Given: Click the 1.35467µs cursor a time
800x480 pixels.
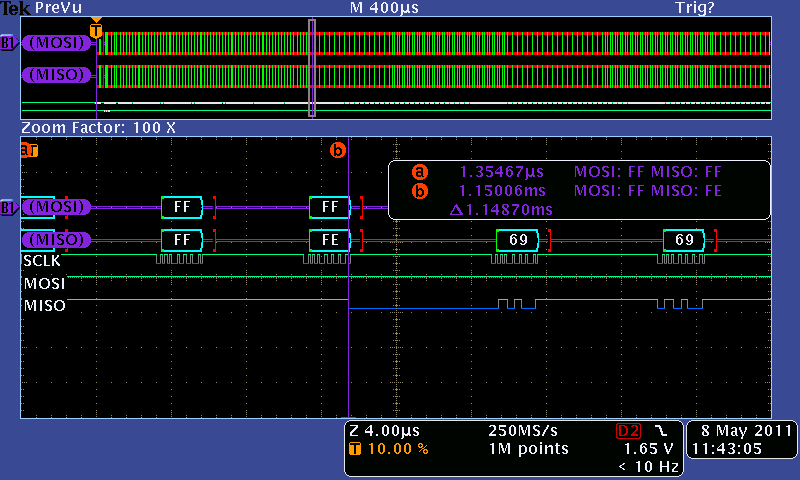Looking at the screenshot, I should pos(502,172).
